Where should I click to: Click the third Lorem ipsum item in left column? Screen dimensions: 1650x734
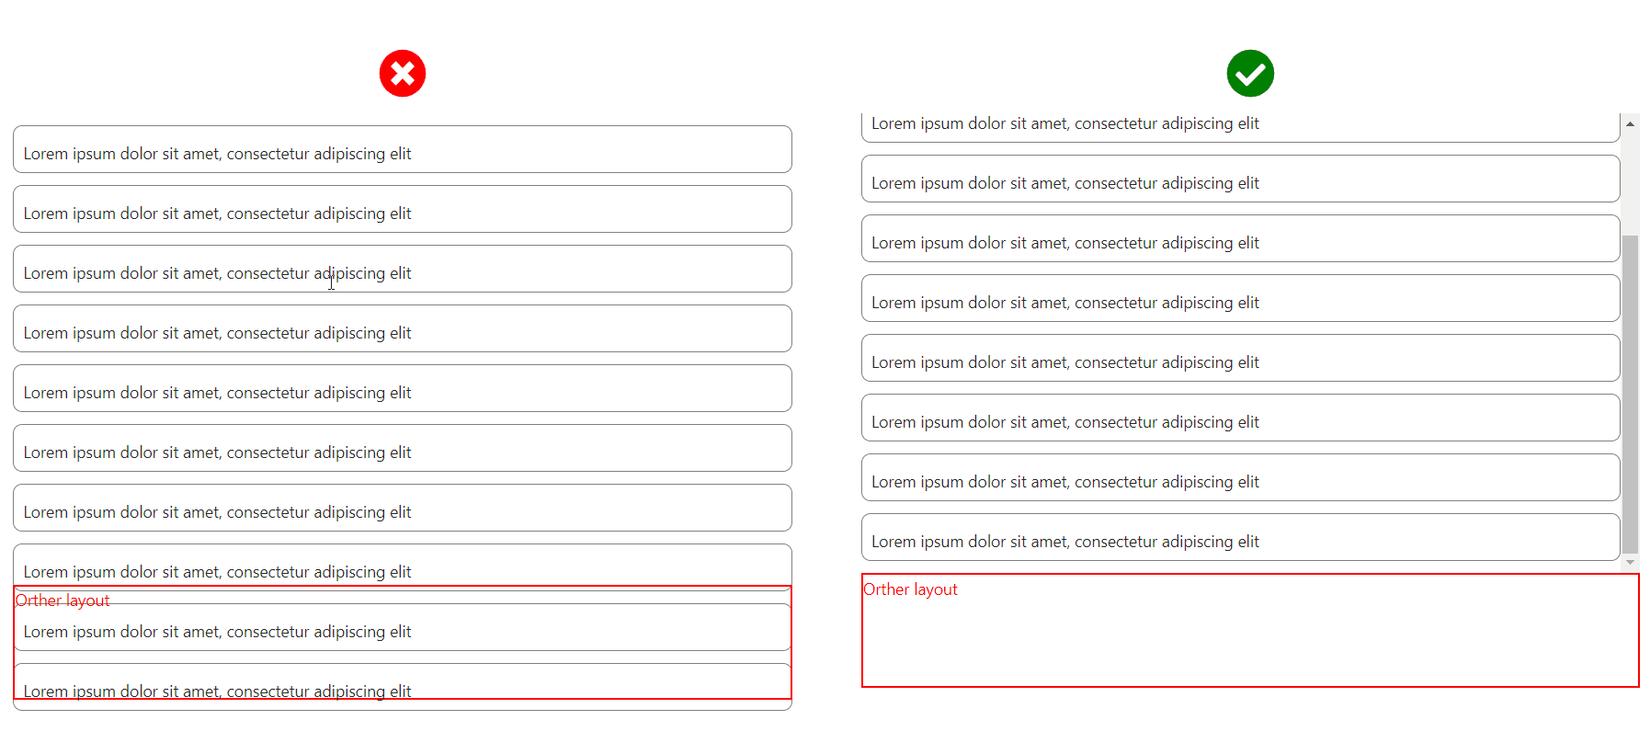[402, 270]
